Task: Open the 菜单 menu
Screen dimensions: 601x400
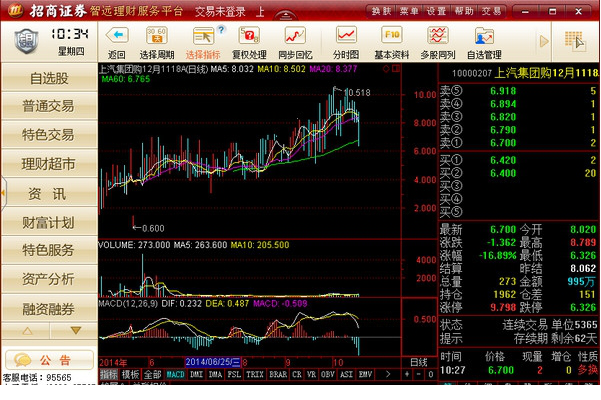Action: click(409, 11)
